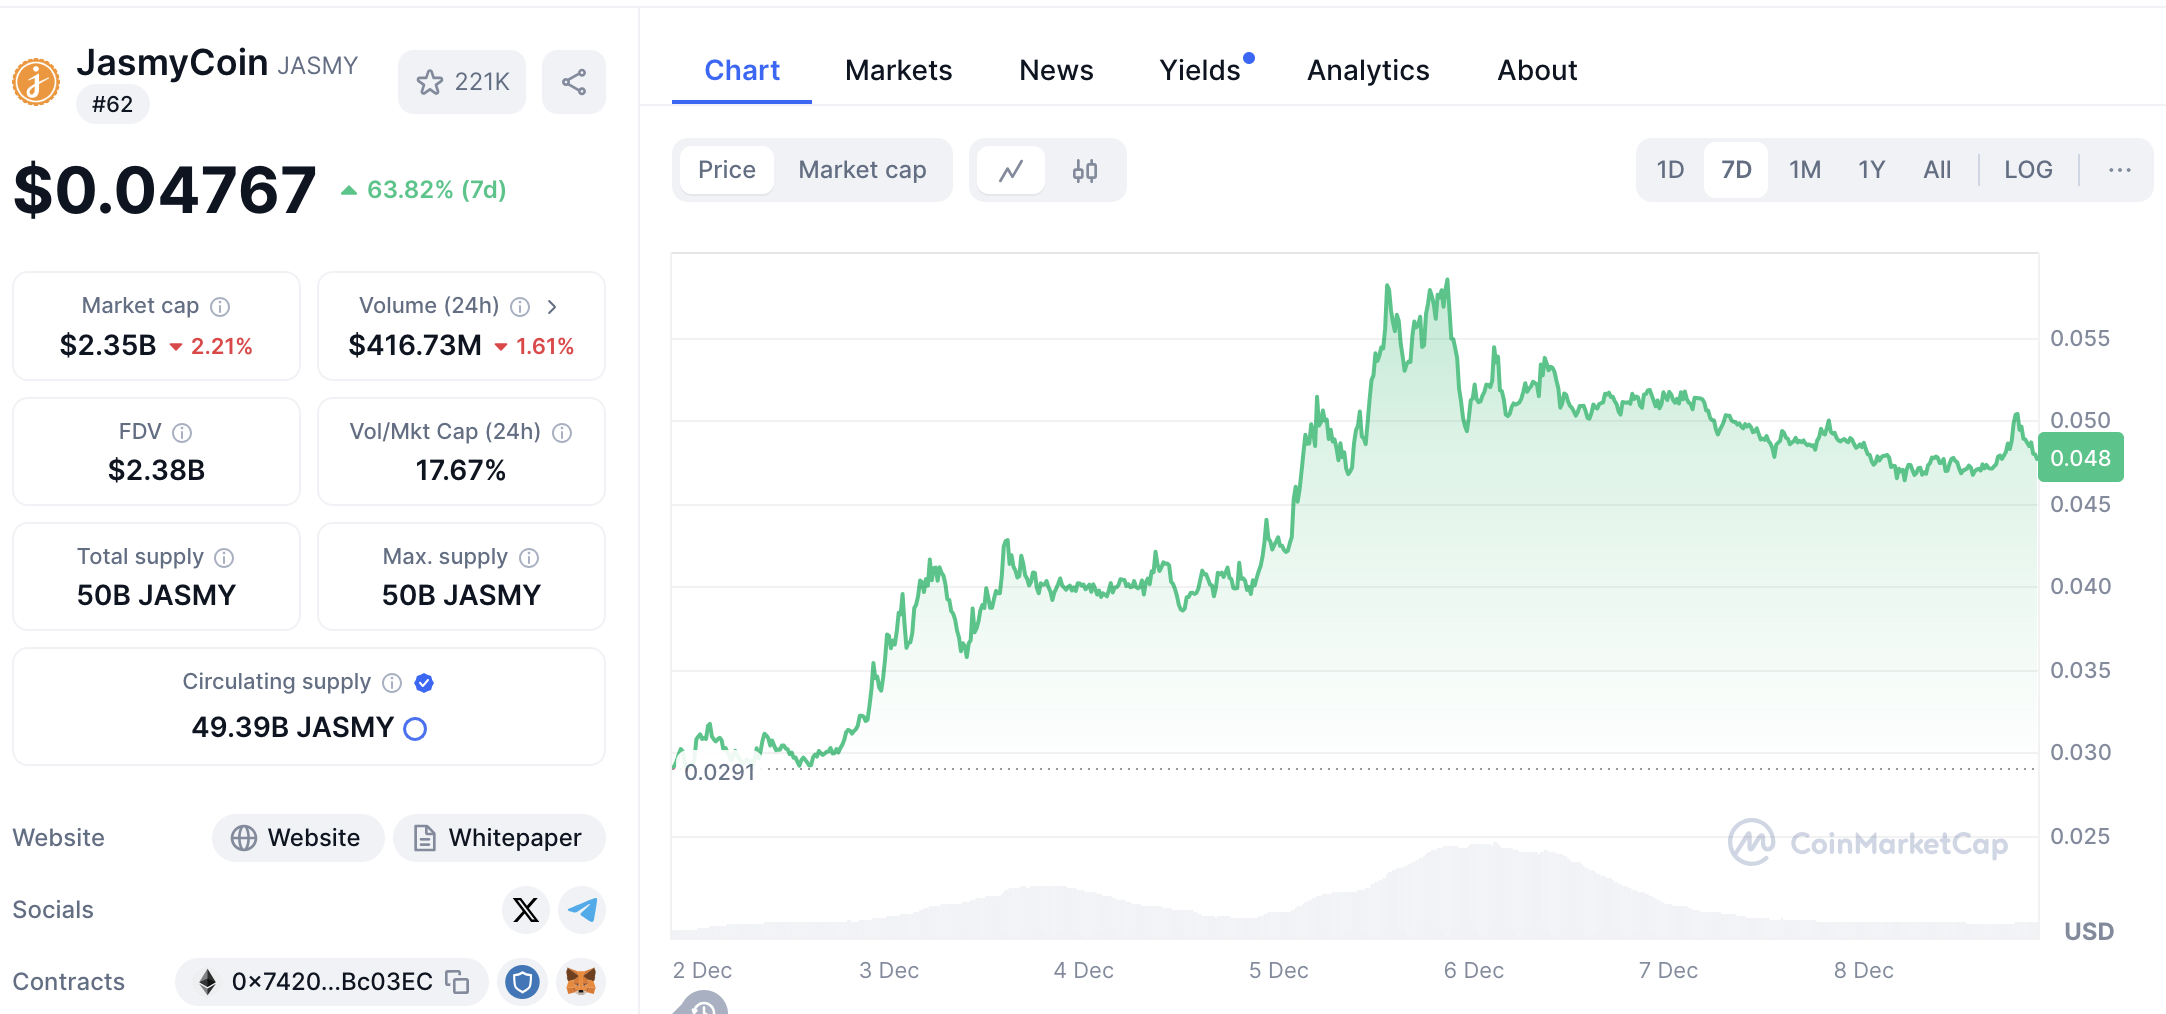Open the Whitepaper link

pos(499,838)
